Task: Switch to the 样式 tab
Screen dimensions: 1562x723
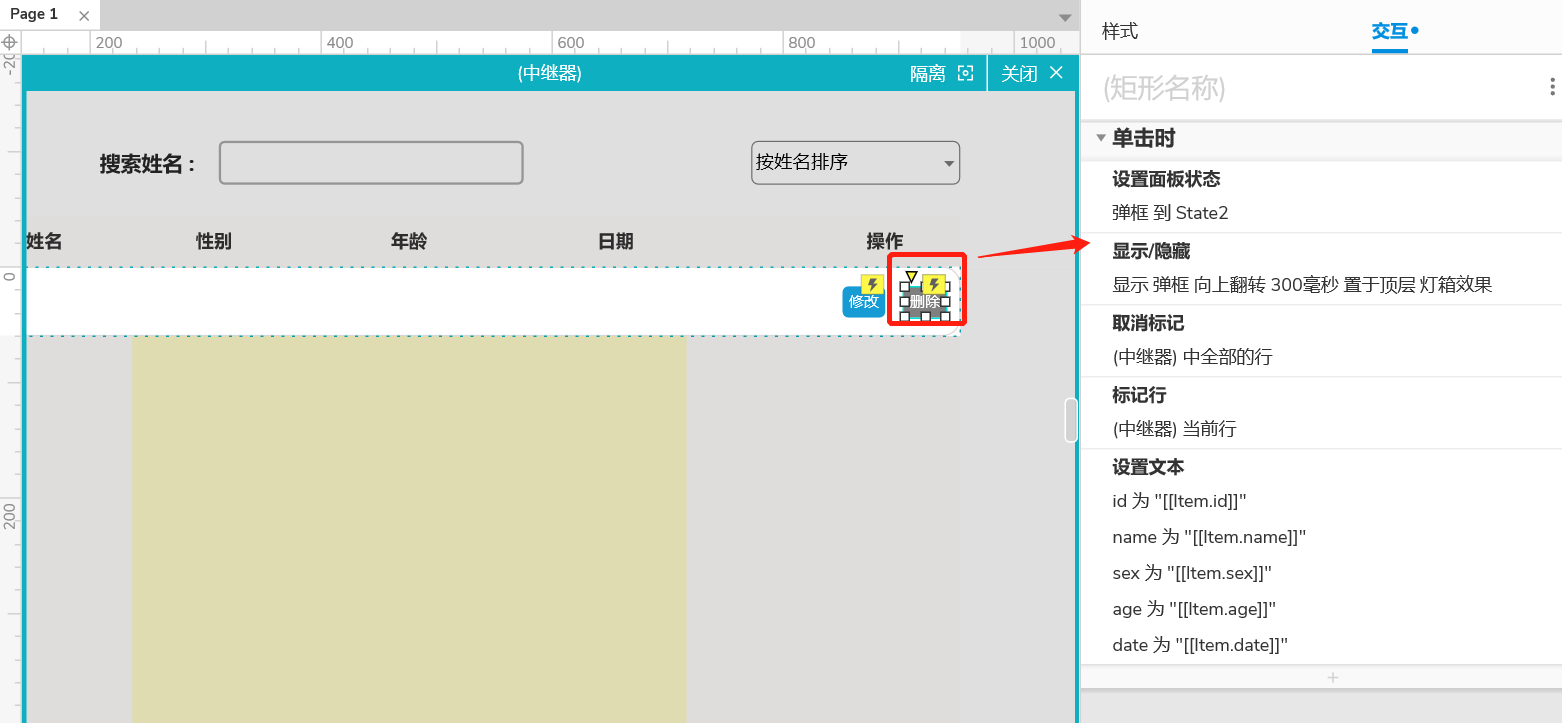Action: [1120, 31]
